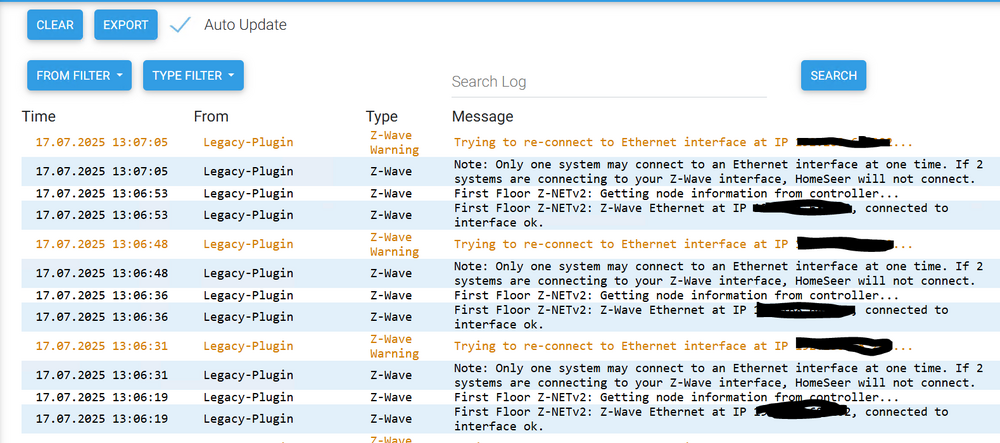Focus the Search Log input field
Image resolution: width=1000 pixels, height=443 pixels.
pos(608,82)
